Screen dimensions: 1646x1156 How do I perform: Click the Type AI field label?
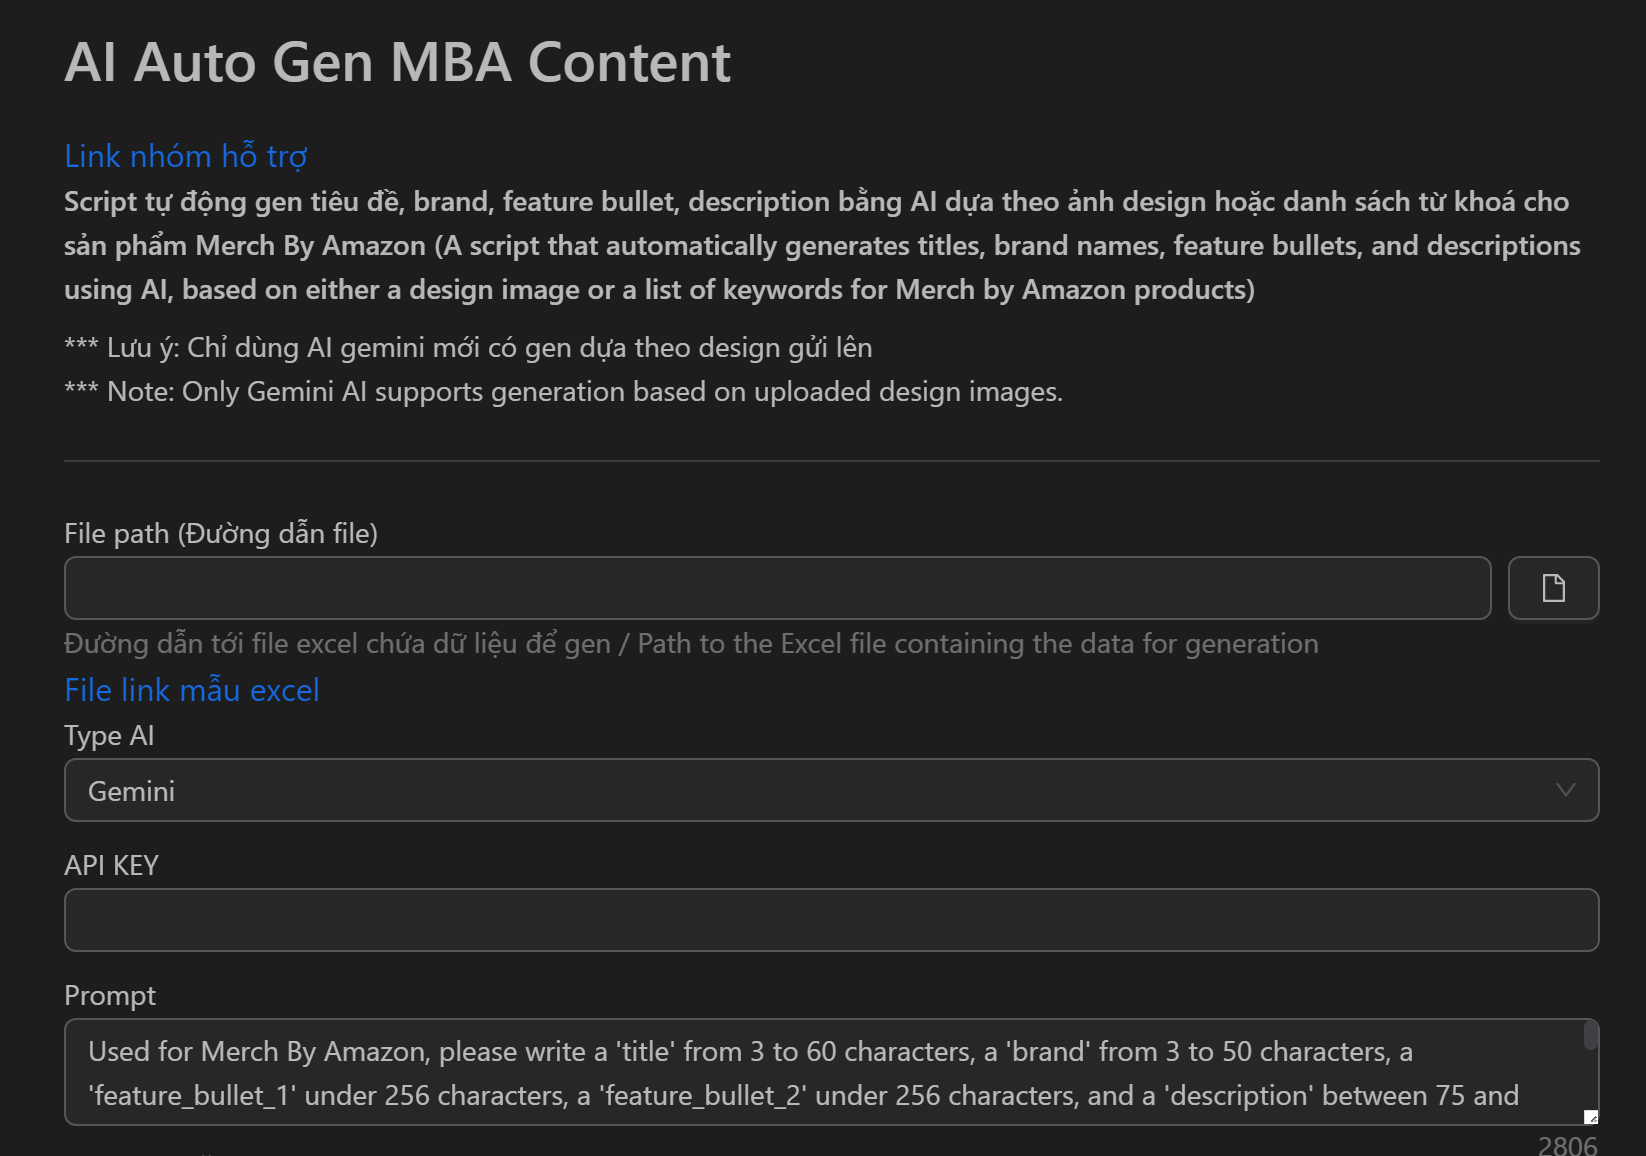(108, 735)
